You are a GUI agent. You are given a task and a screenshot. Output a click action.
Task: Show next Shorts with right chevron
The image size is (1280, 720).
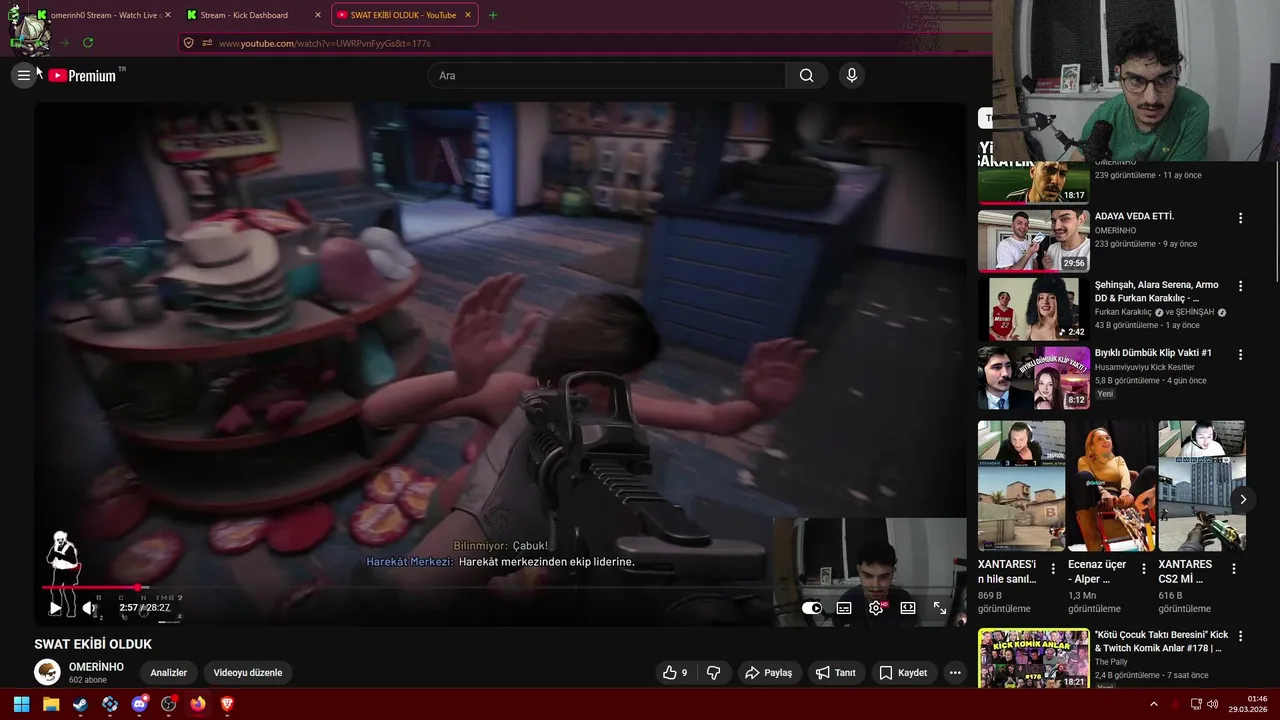(x=1243, y=499)
